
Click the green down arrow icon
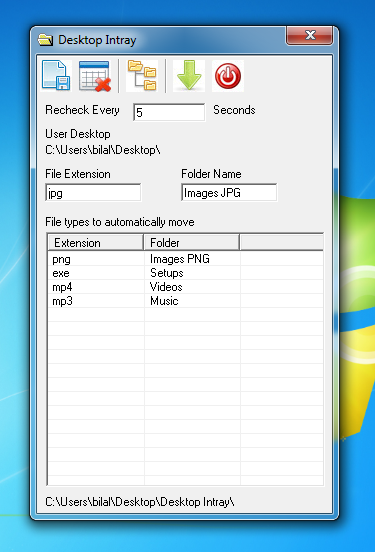point(189,76)
